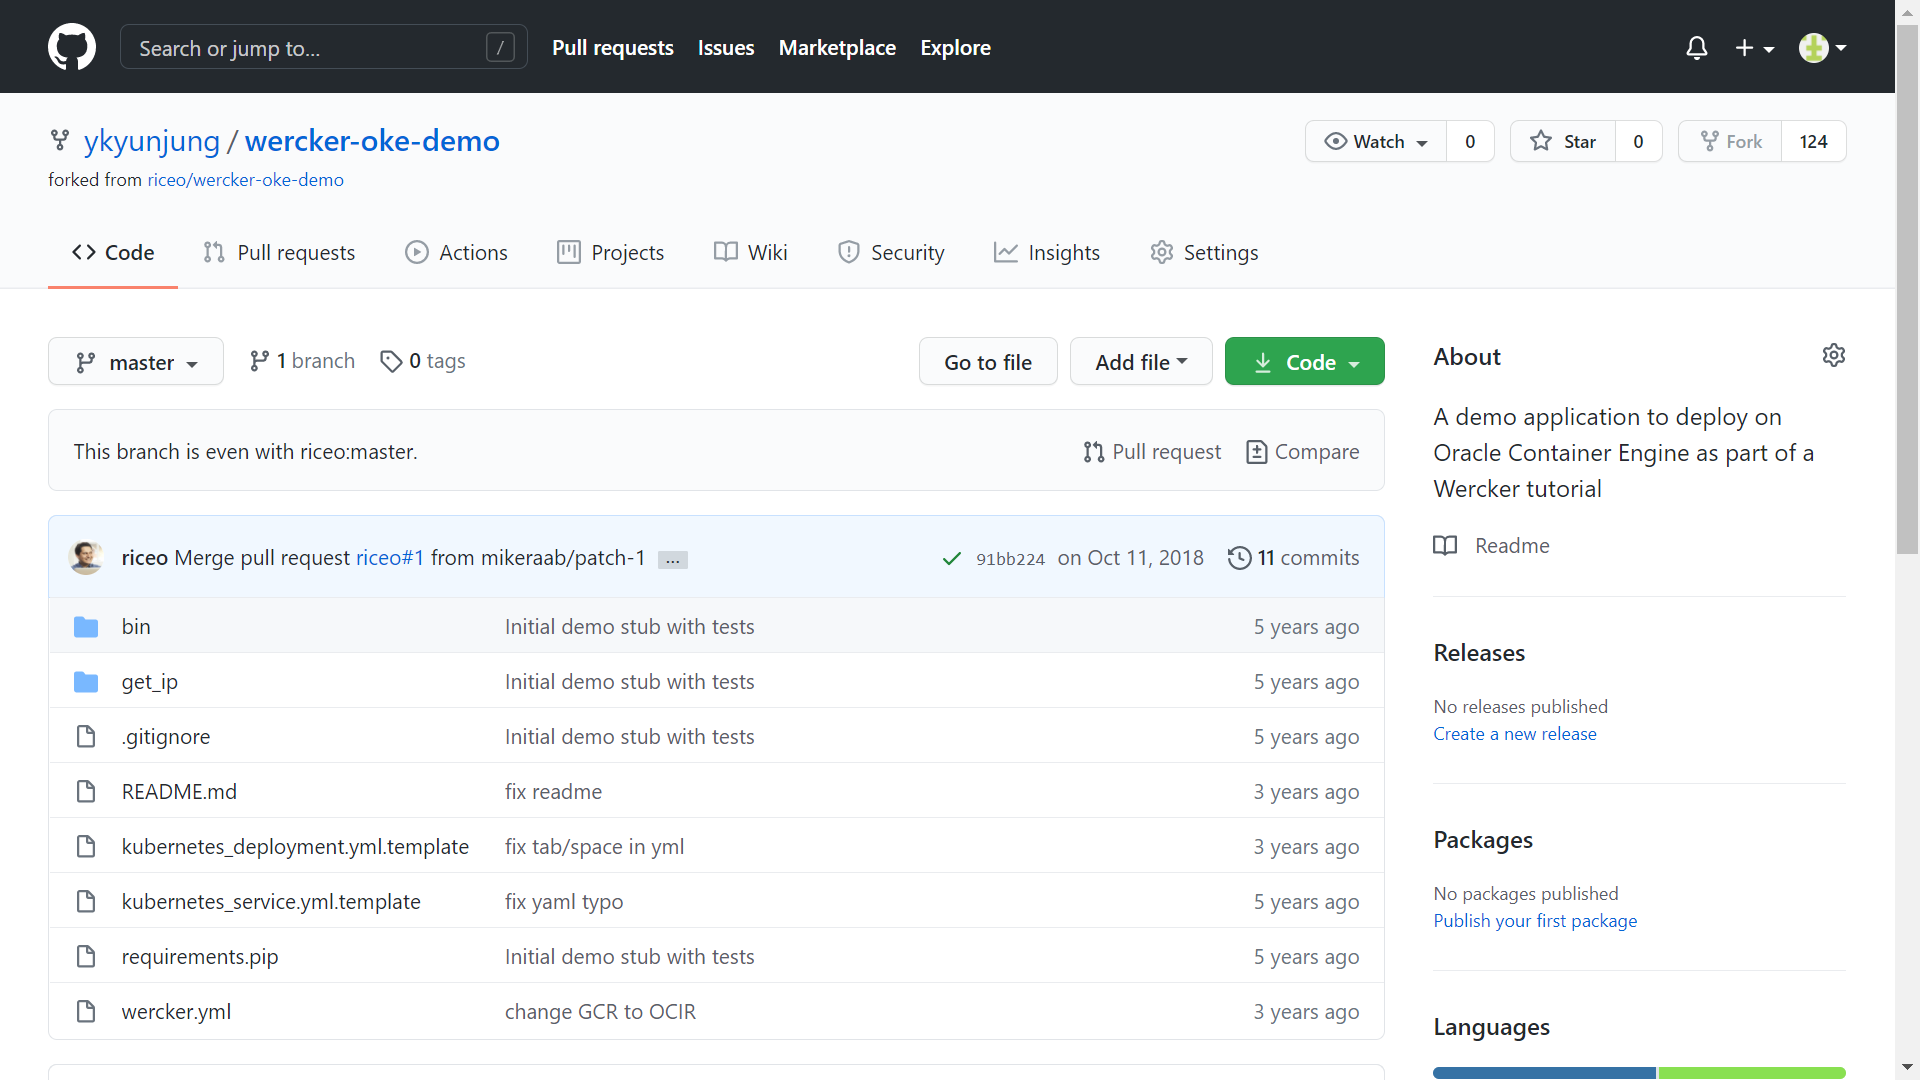This screenshot has width=1920, height=1080.
Task: Click the About settings gear icon
Action: [1833, 355]
